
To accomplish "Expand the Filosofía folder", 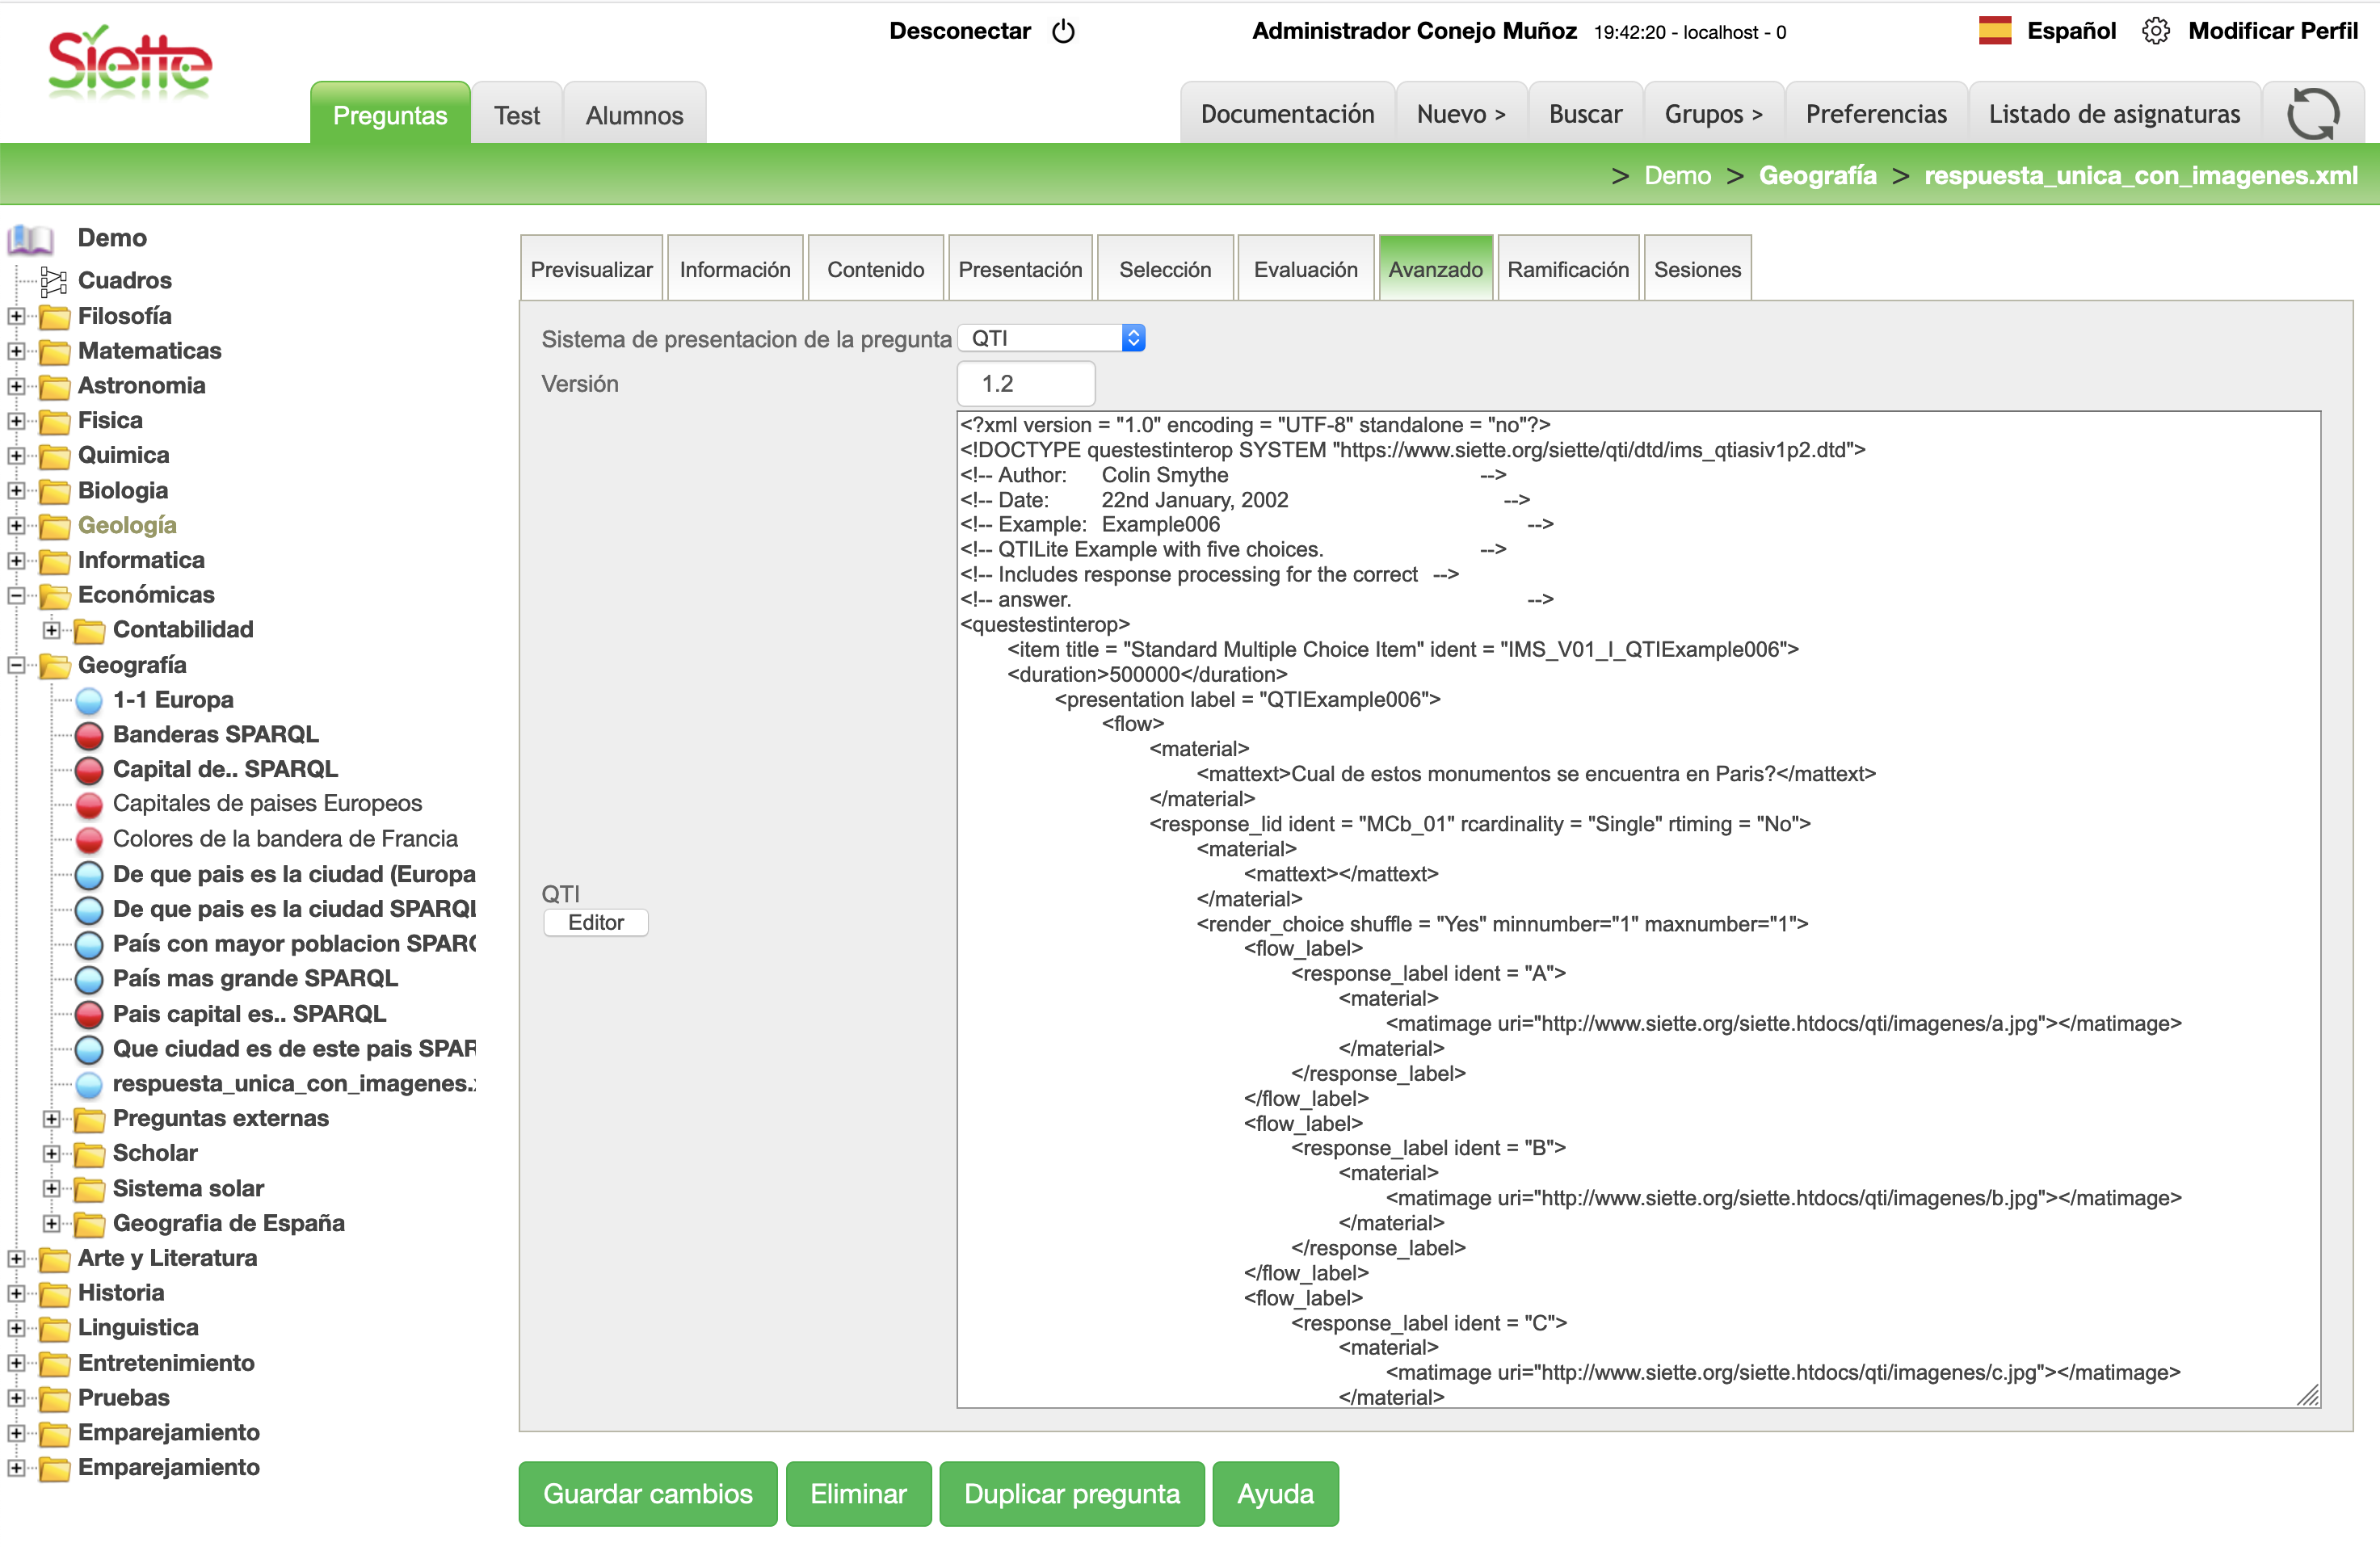I will pyautogui.click(x=16, y=316).
